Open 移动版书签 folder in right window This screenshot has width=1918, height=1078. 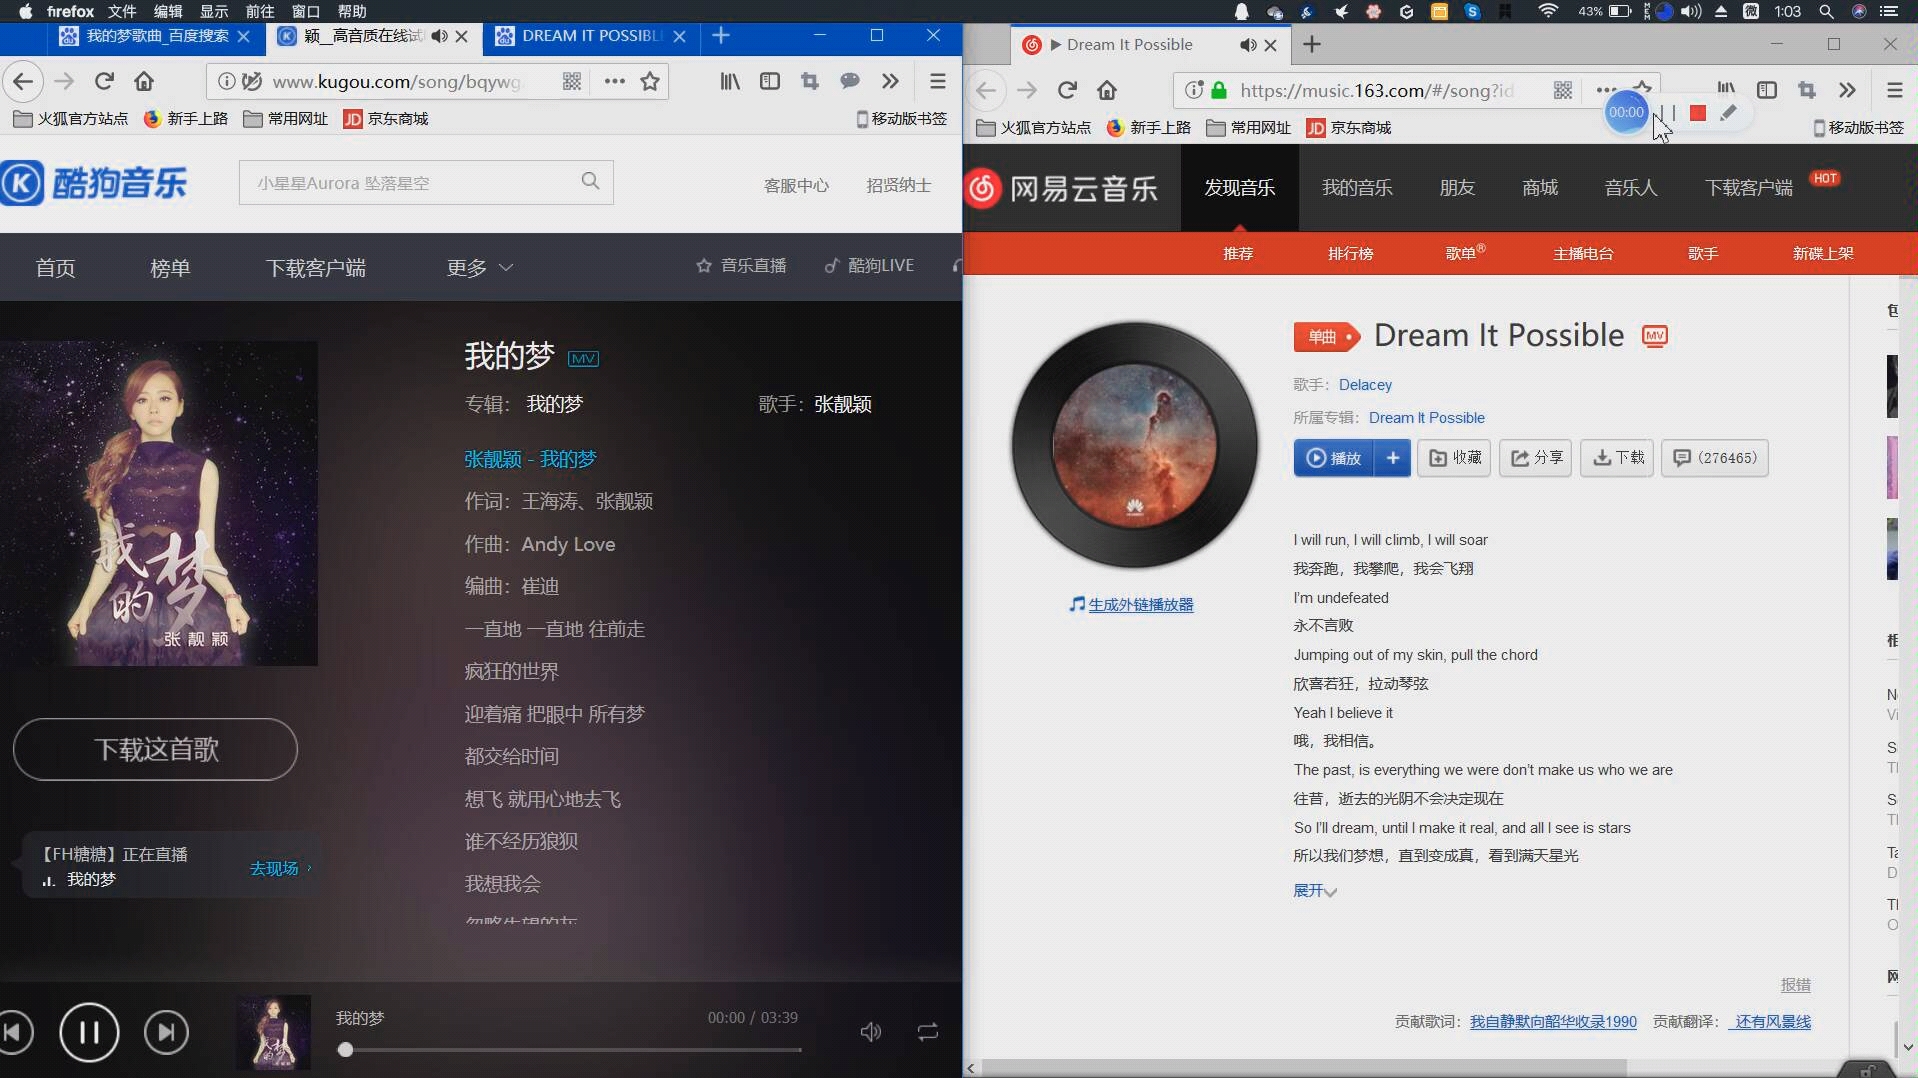tap(1859, 127)
